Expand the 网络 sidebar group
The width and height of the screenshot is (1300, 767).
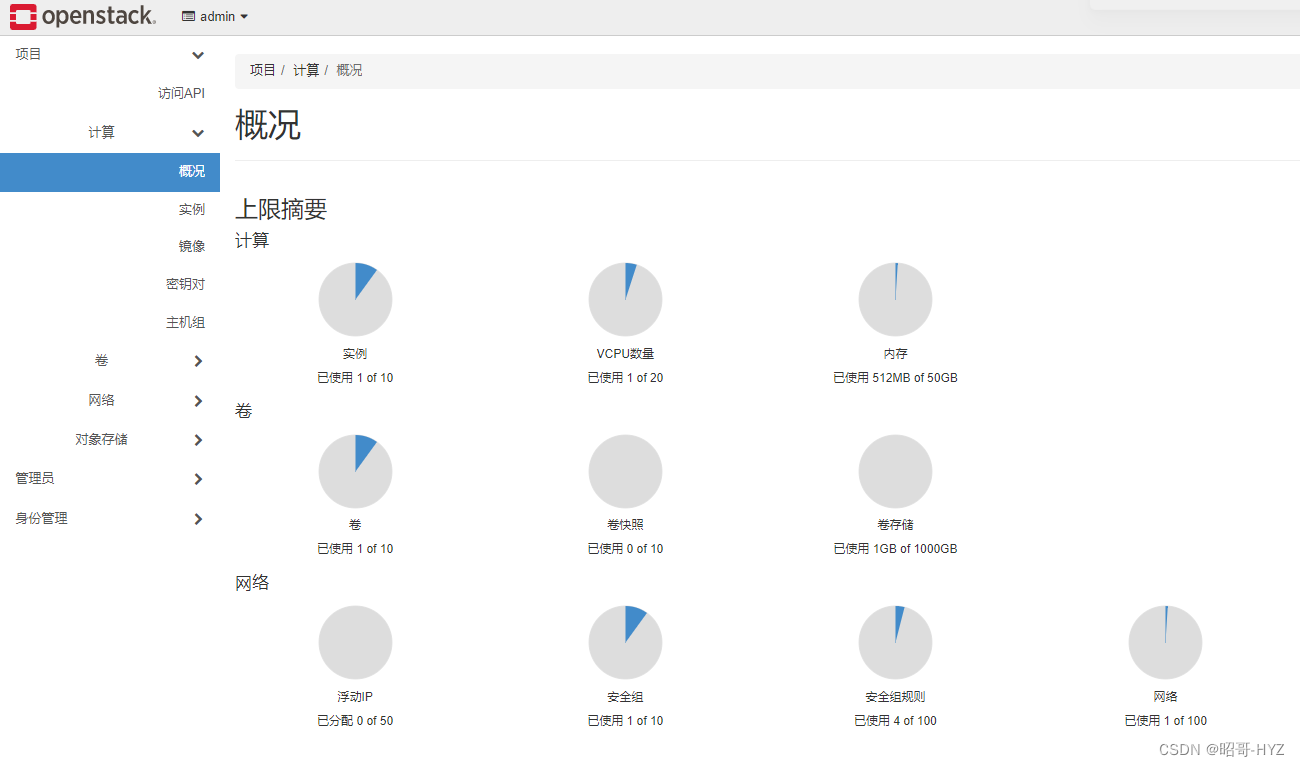pos(110,400)
